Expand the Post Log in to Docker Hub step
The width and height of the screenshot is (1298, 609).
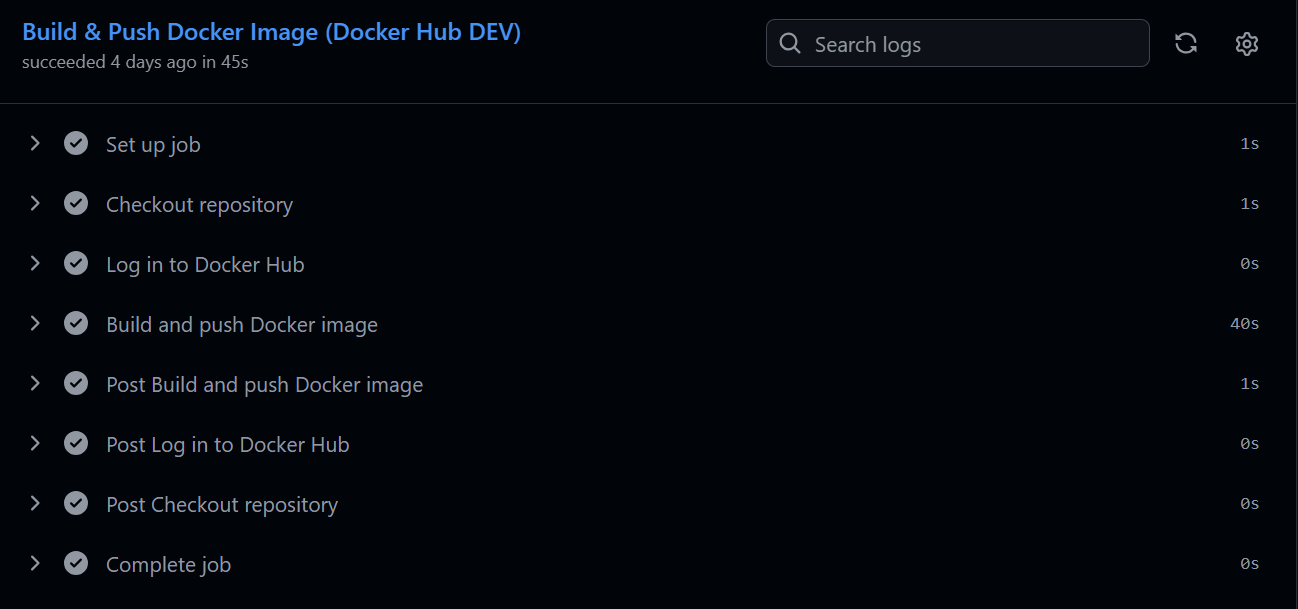36,443
